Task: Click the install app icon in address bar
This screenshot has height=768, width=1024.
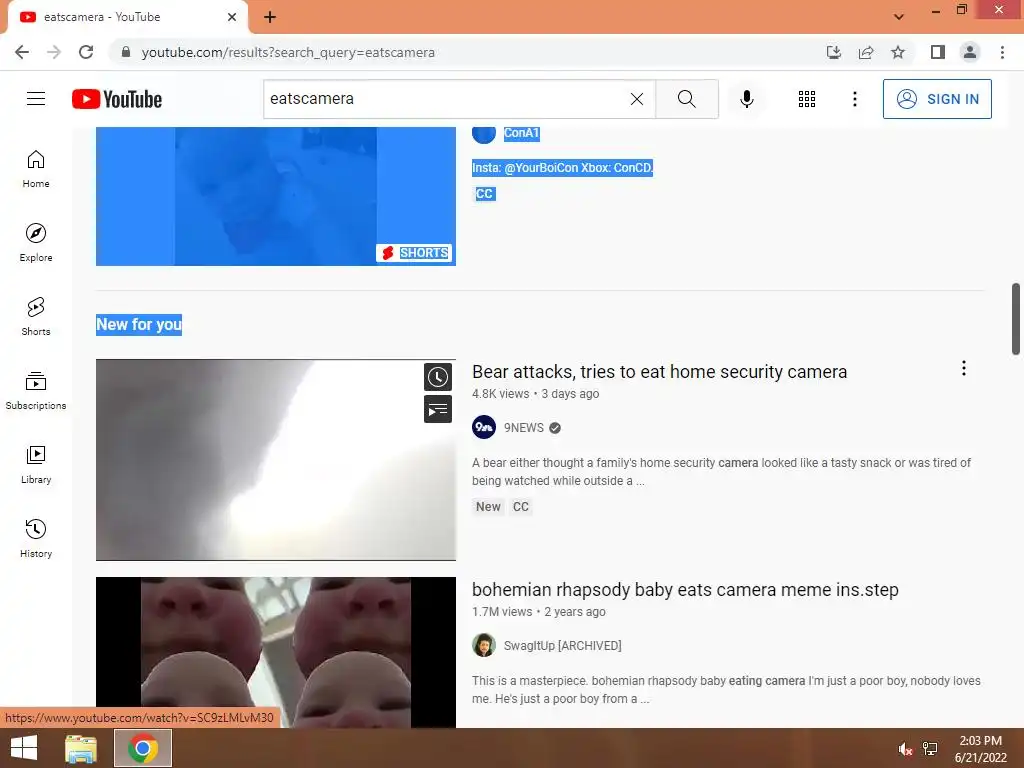Action: 834,52
